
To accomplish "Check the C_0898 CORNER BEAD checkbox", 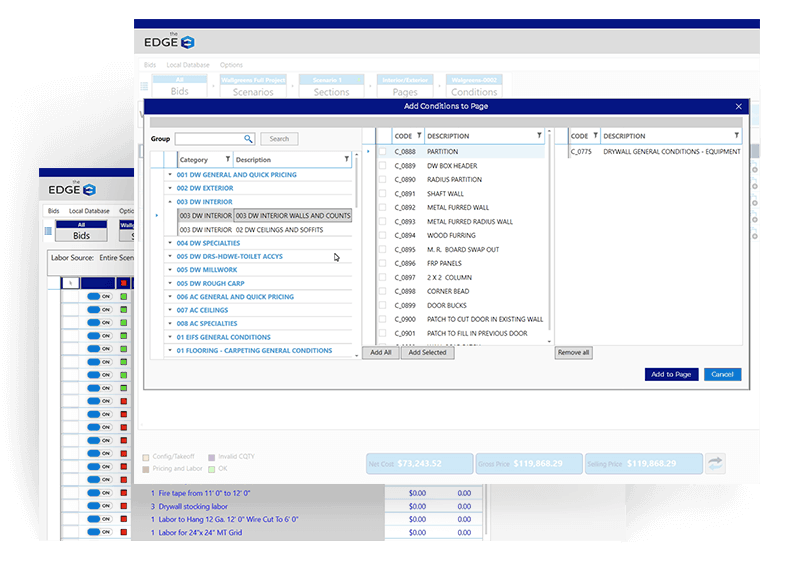I will pos(382,291).
